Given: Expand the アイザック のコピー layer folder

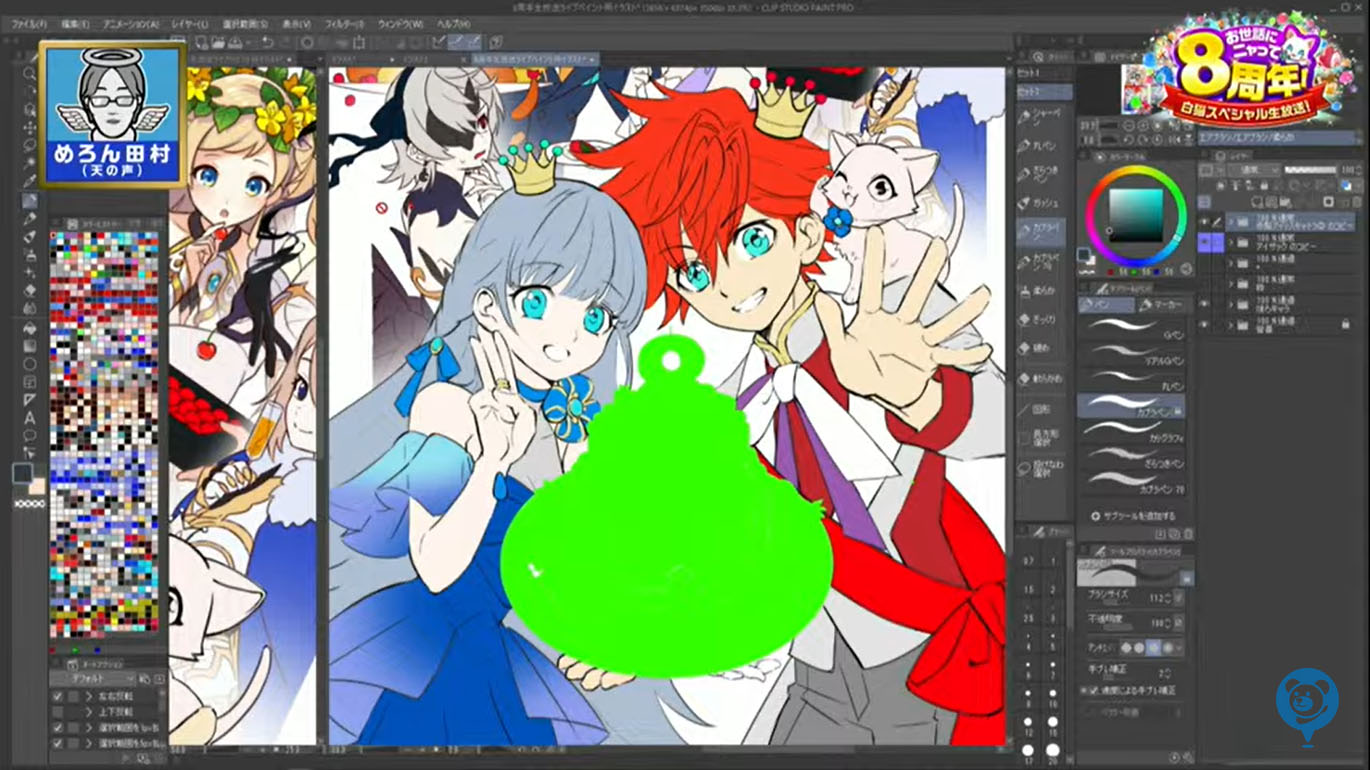Looking at the screenshot, I should coord(1232,241).
